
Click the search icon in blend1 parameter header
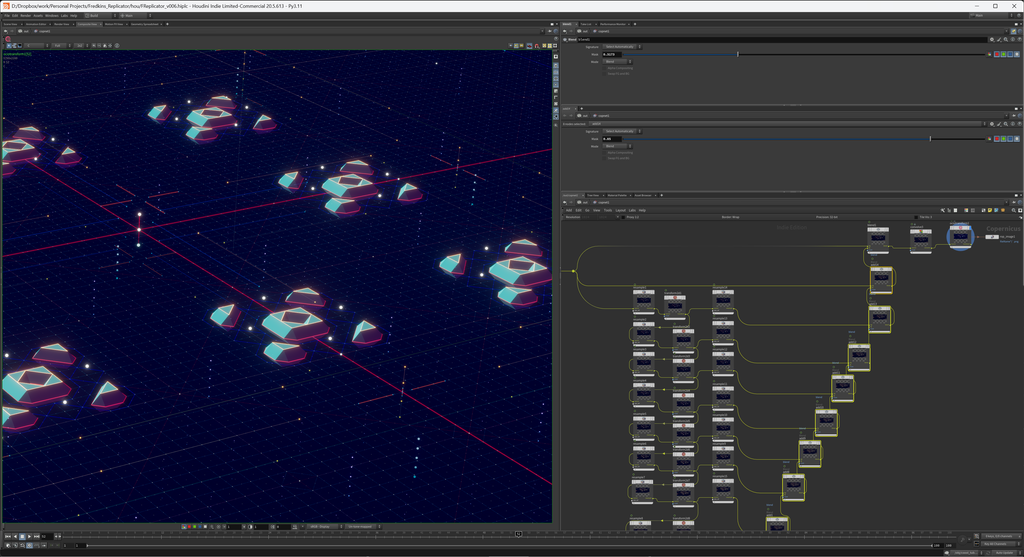1006,39
